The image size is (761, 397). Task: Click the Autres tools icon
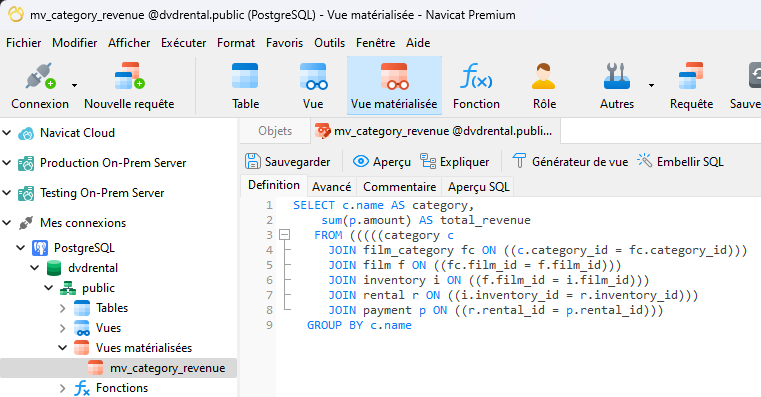616,76
